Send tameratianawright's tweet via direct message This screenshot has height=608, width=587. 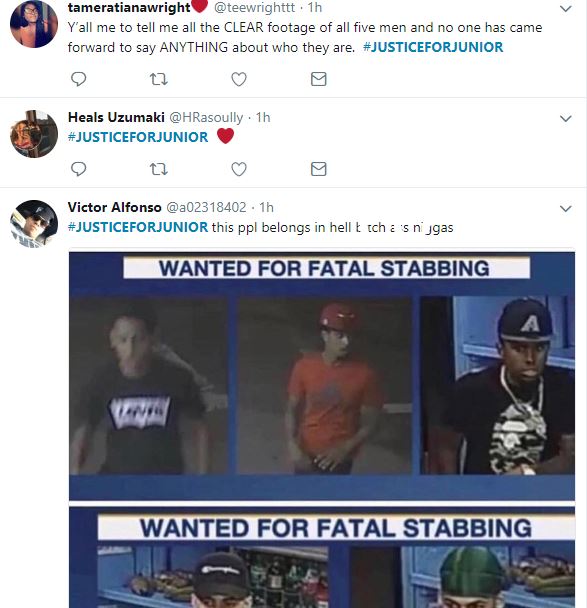[319, 79]
